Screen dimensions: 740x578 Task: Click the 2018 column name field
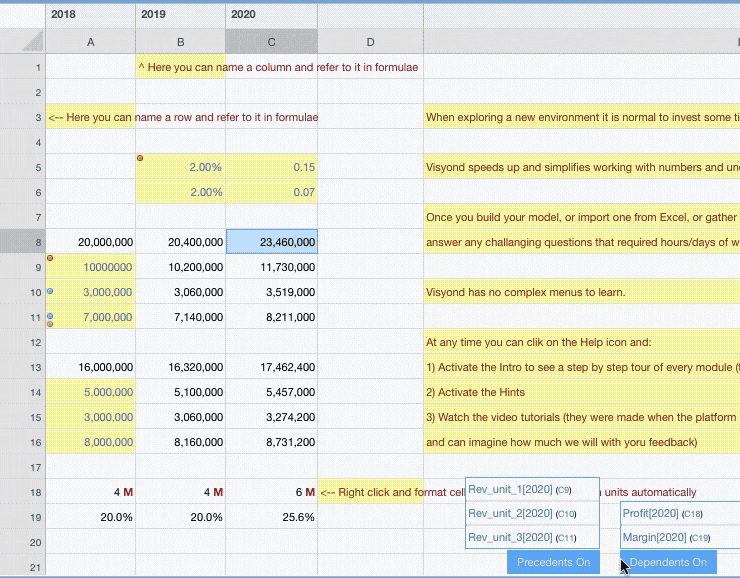tap(91, 14)
